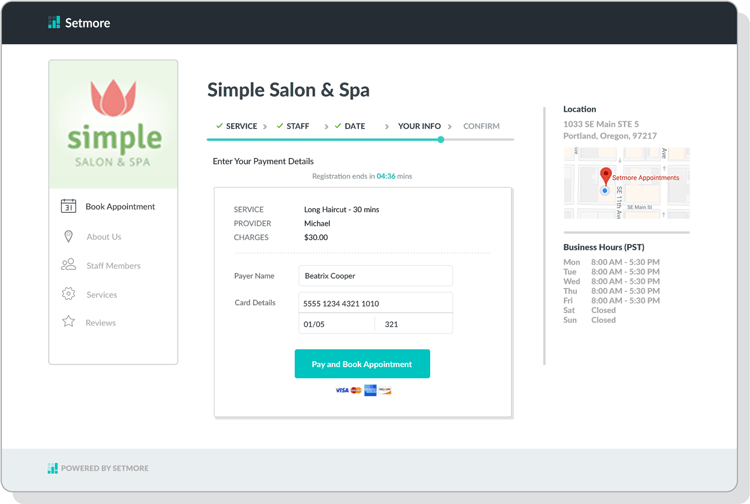Open the About Us page
Viewport: 750px width, 504px height.
pyautogui.click(x=104, y=237)
